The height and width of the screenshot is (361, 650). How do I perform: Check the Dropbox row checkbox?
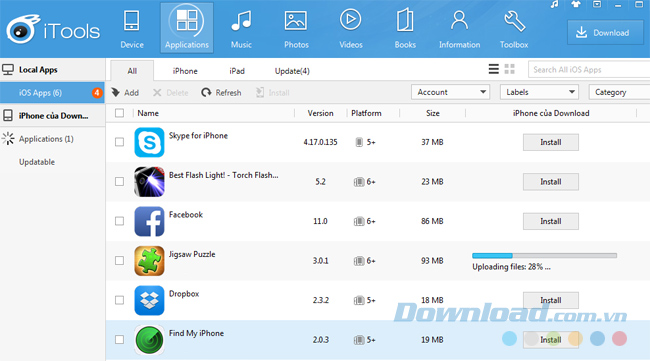[119, 300]
